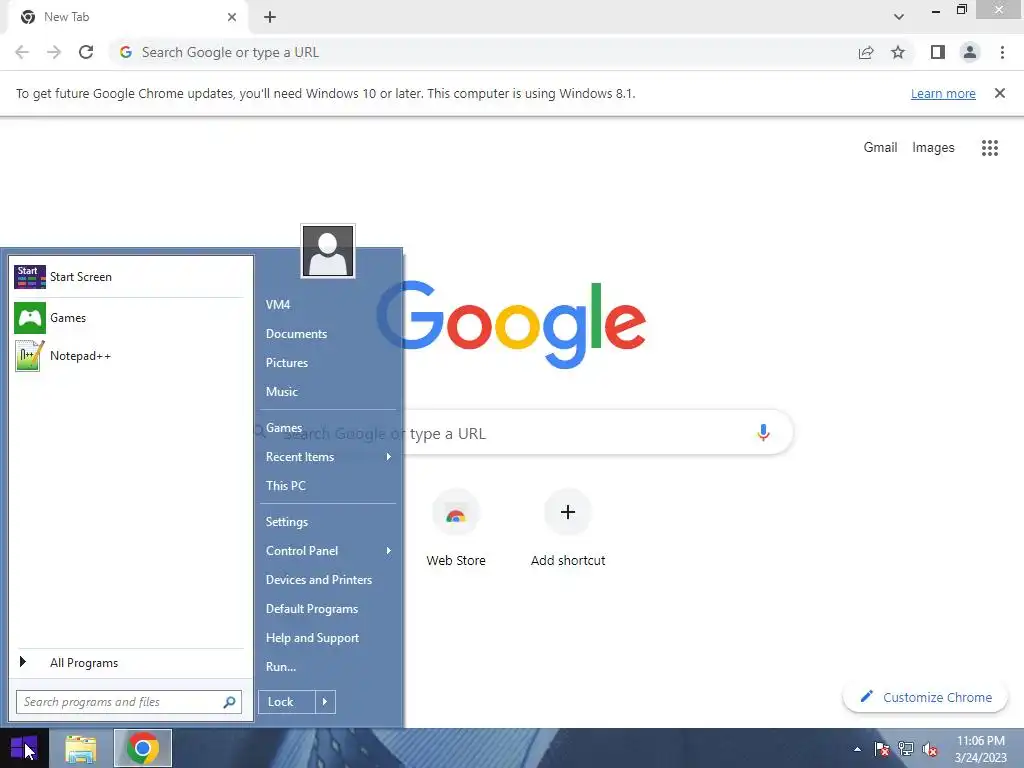Viewport: 1024px width, 768px height.
Task: Click the Windows Start button on taskbar
Action: (x=24, y=748)
